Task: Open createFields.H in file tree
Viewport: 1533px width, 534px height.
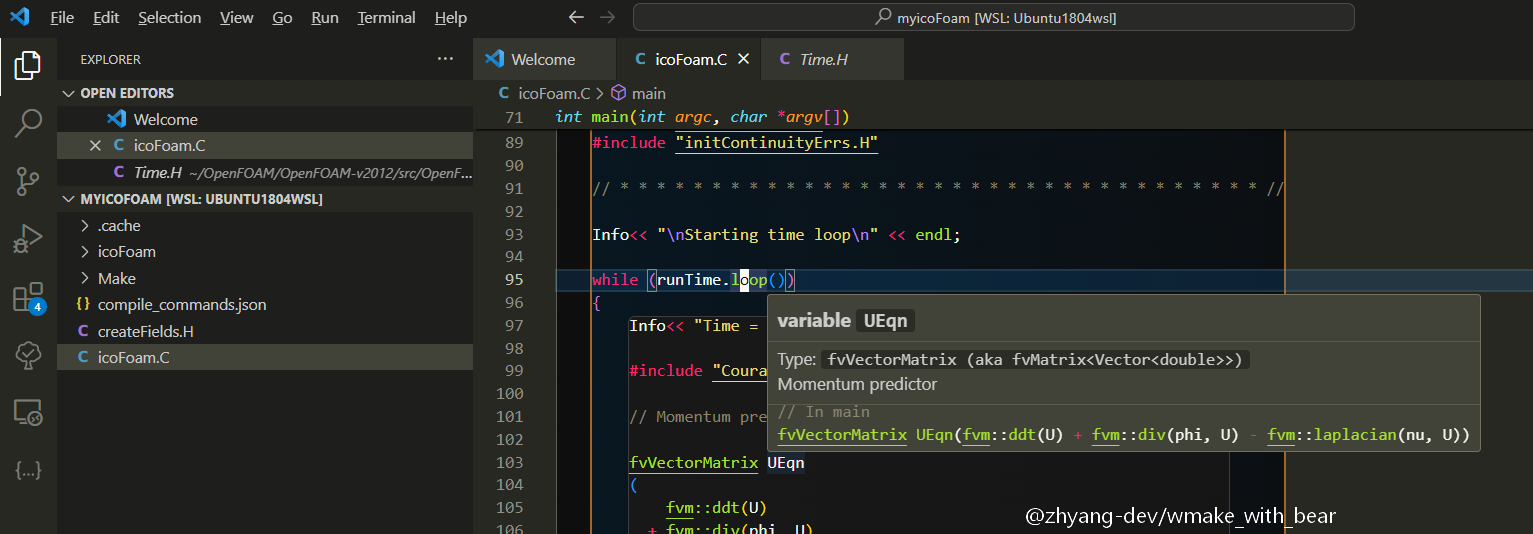Action: (x=145, y=332)
